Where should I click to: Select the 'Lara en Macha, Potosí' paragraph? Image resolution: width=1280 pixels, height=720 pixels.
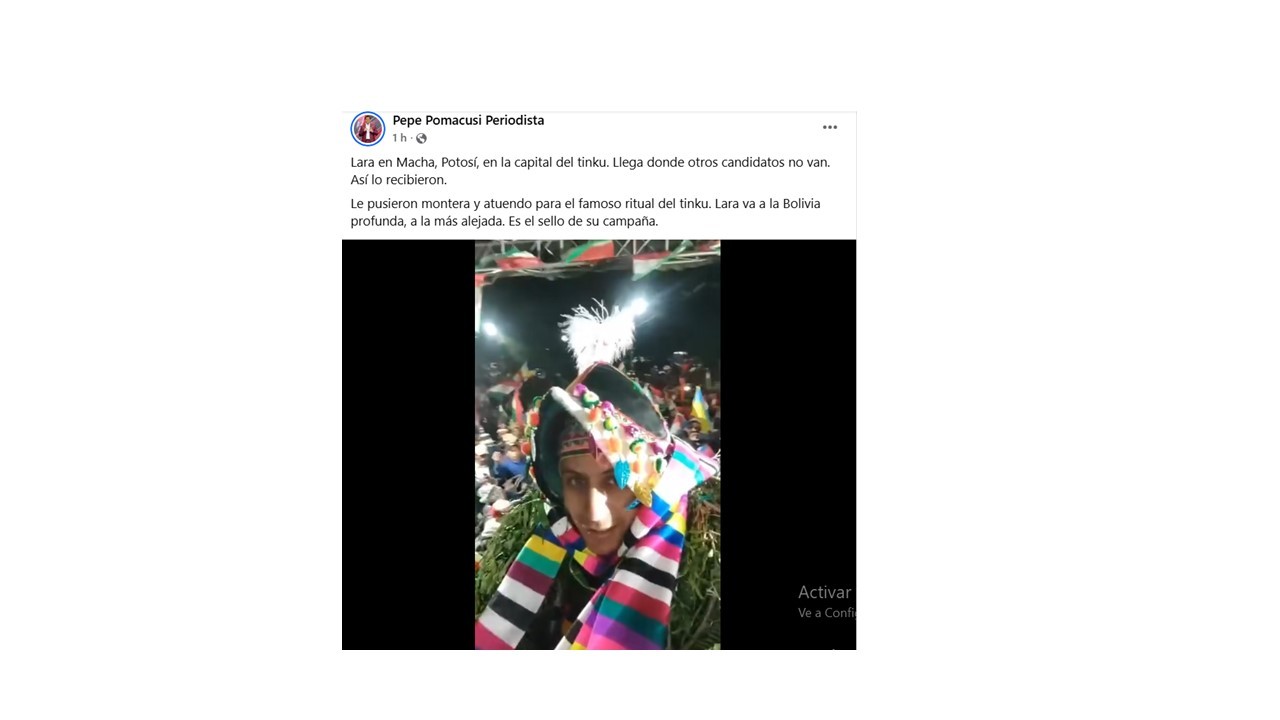(x=590, y=171)
